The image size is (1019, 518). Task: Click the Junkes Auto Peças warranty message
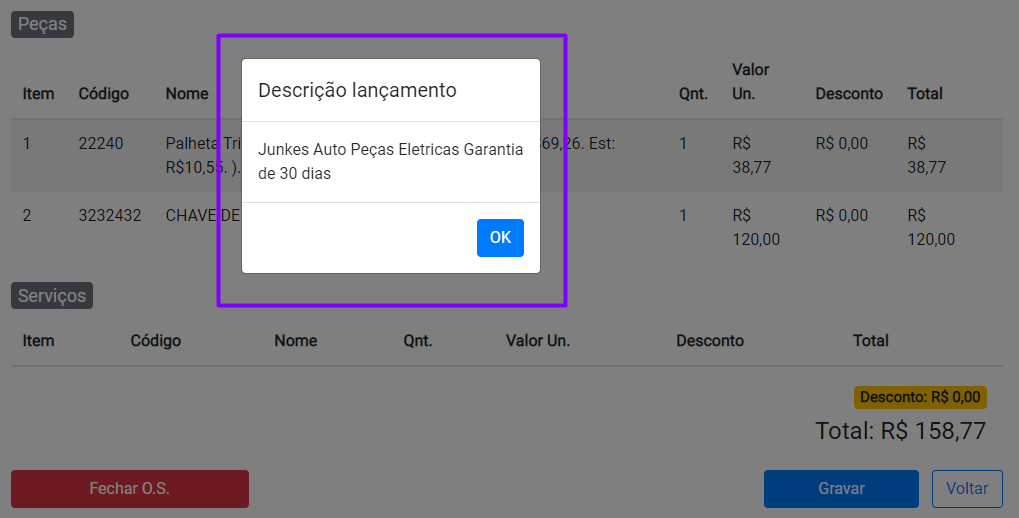(390, 161)
